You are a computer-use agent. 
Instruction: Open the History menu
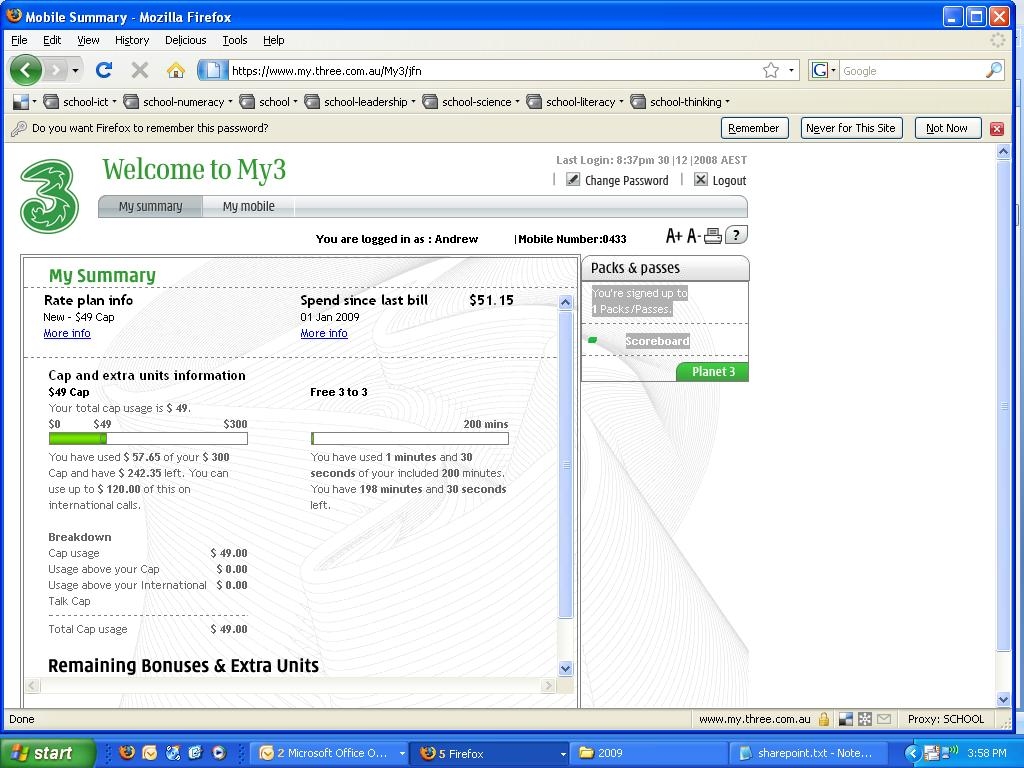(132, 40)
